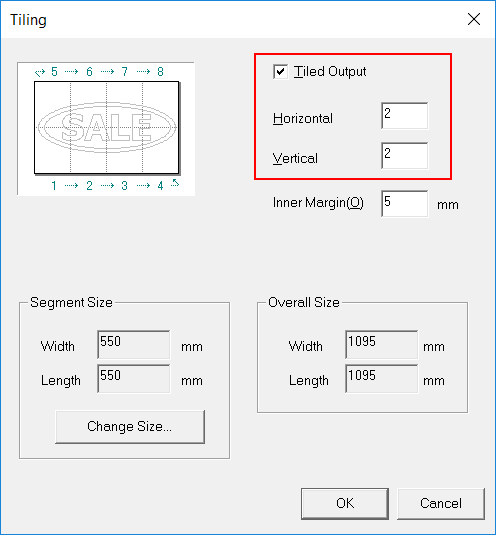Click tile number 8 in preview
Screen dimensions: 496x535
pyautogui.click(x=160, y=72)
